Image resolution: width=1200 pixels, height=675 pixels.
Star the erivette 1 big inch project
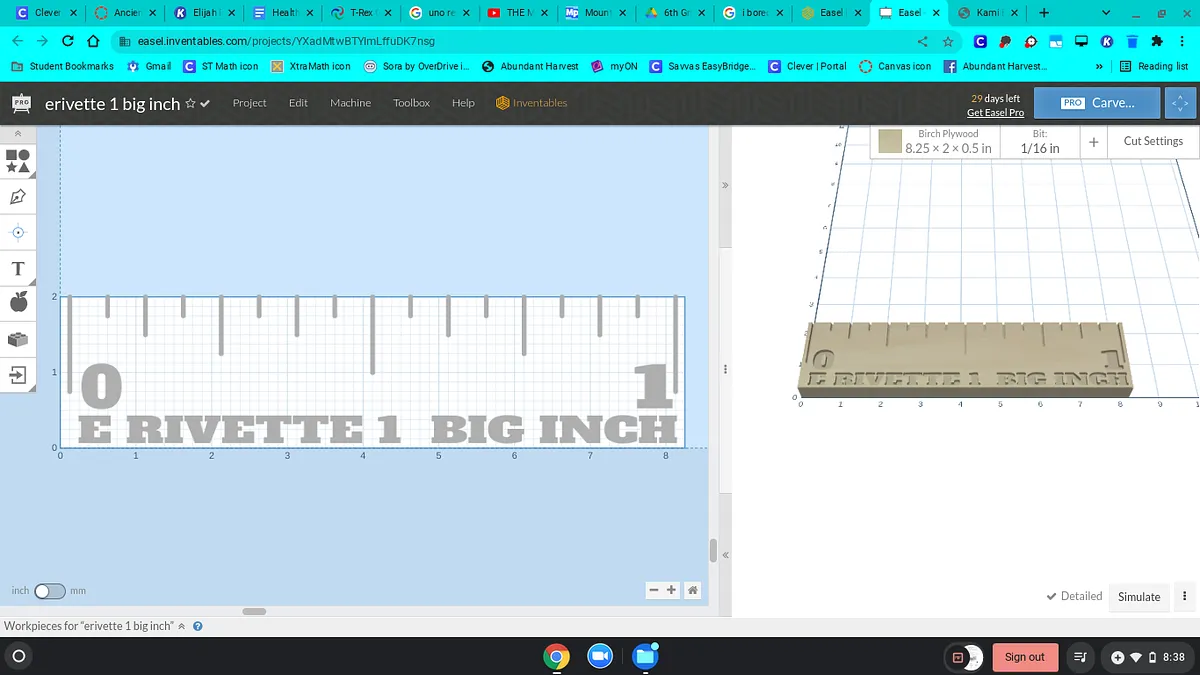[190, 104]
